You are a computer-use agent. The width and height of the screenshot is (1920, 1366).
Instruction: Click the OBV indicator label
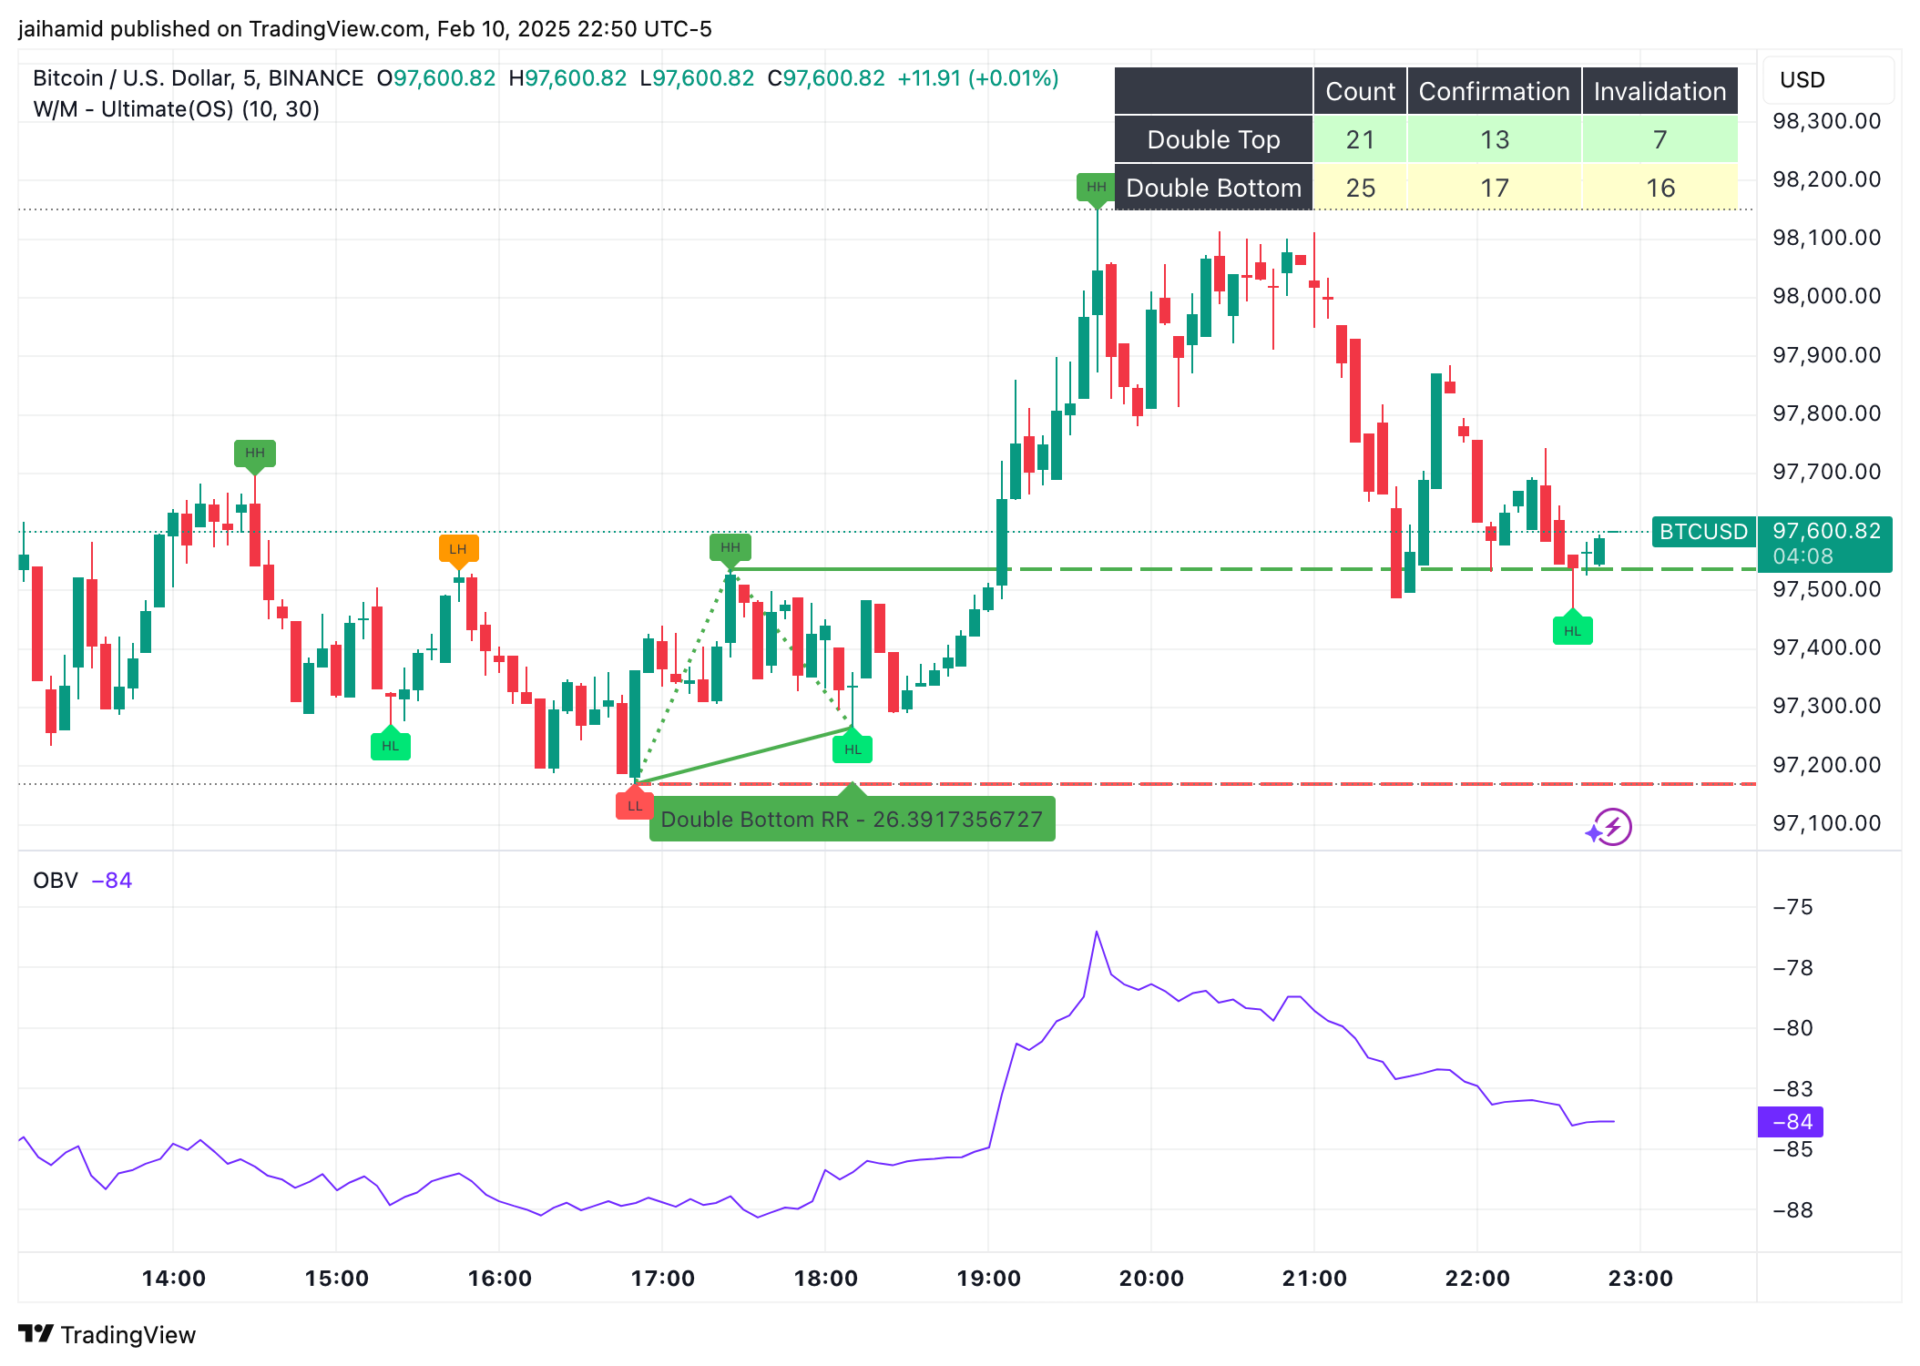pyautogui.click(x=55, y=880)
